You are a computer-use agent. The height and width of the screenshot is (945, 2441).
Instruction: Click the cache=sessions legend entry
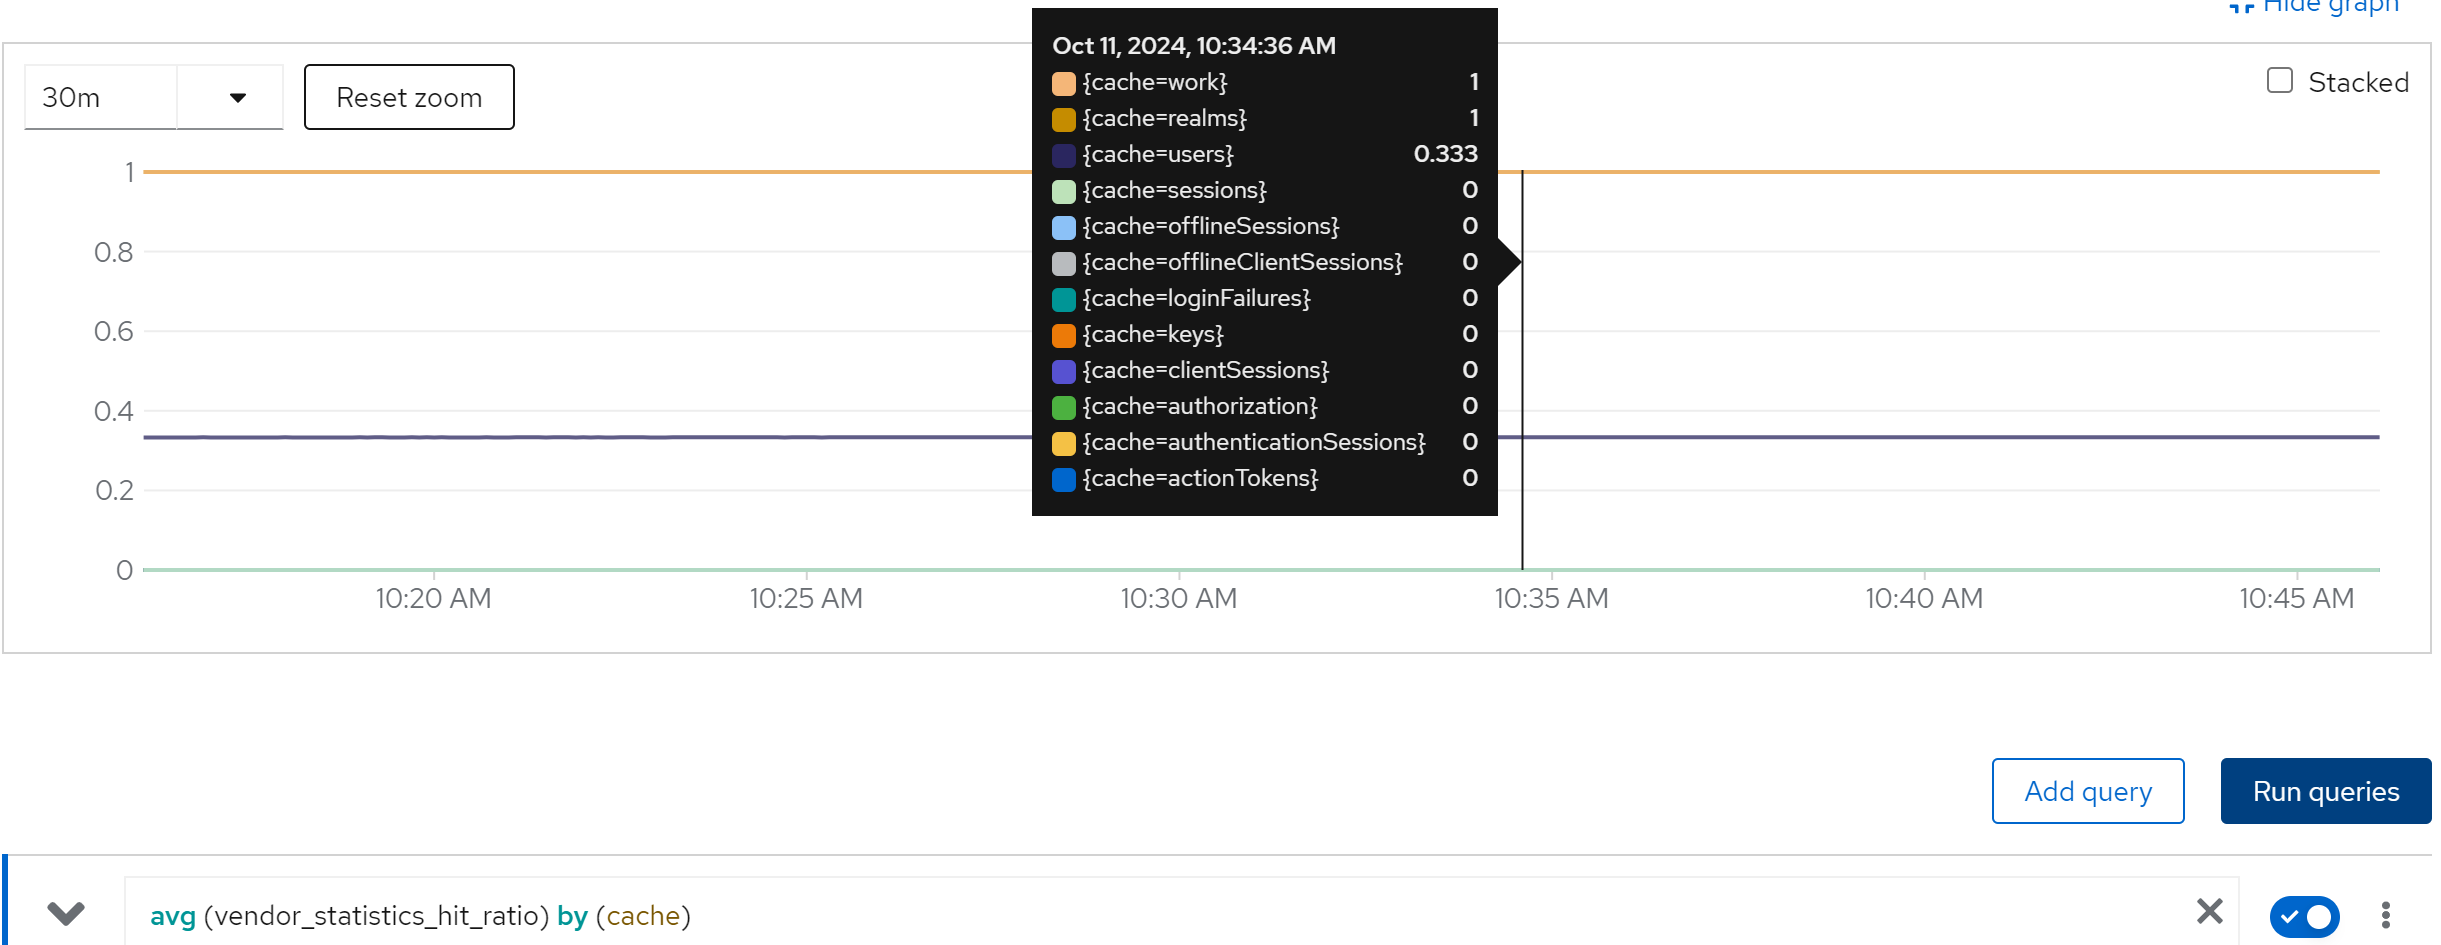(x=1173, y=190)
